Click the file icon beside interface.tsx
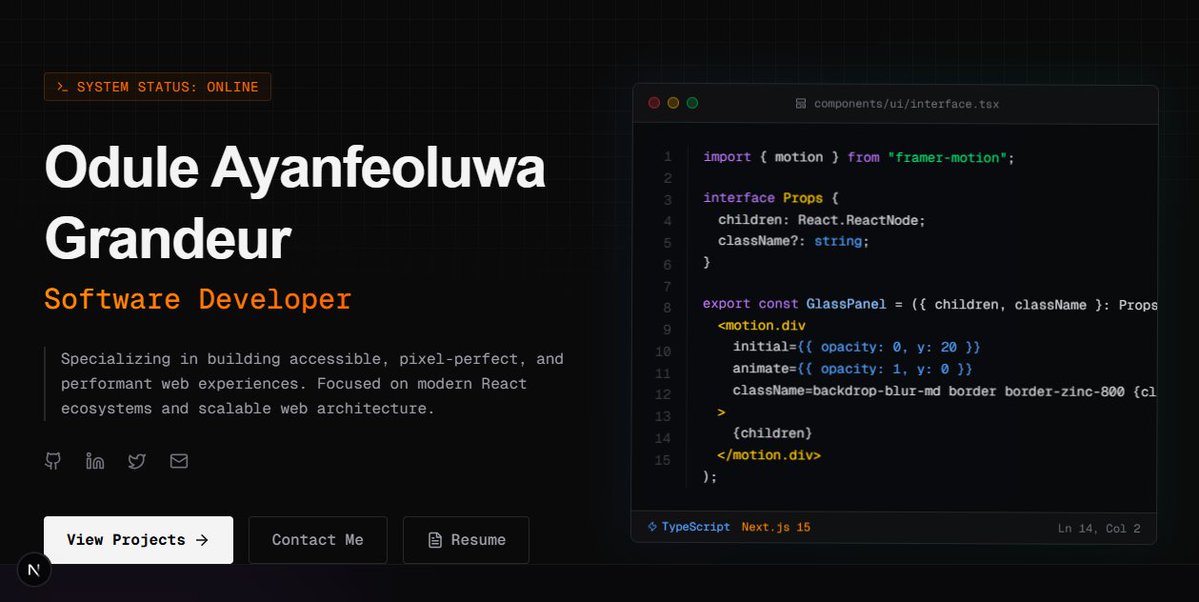Screen dimensions: 1199x602 pyautogui.click(x=801, y=103)
